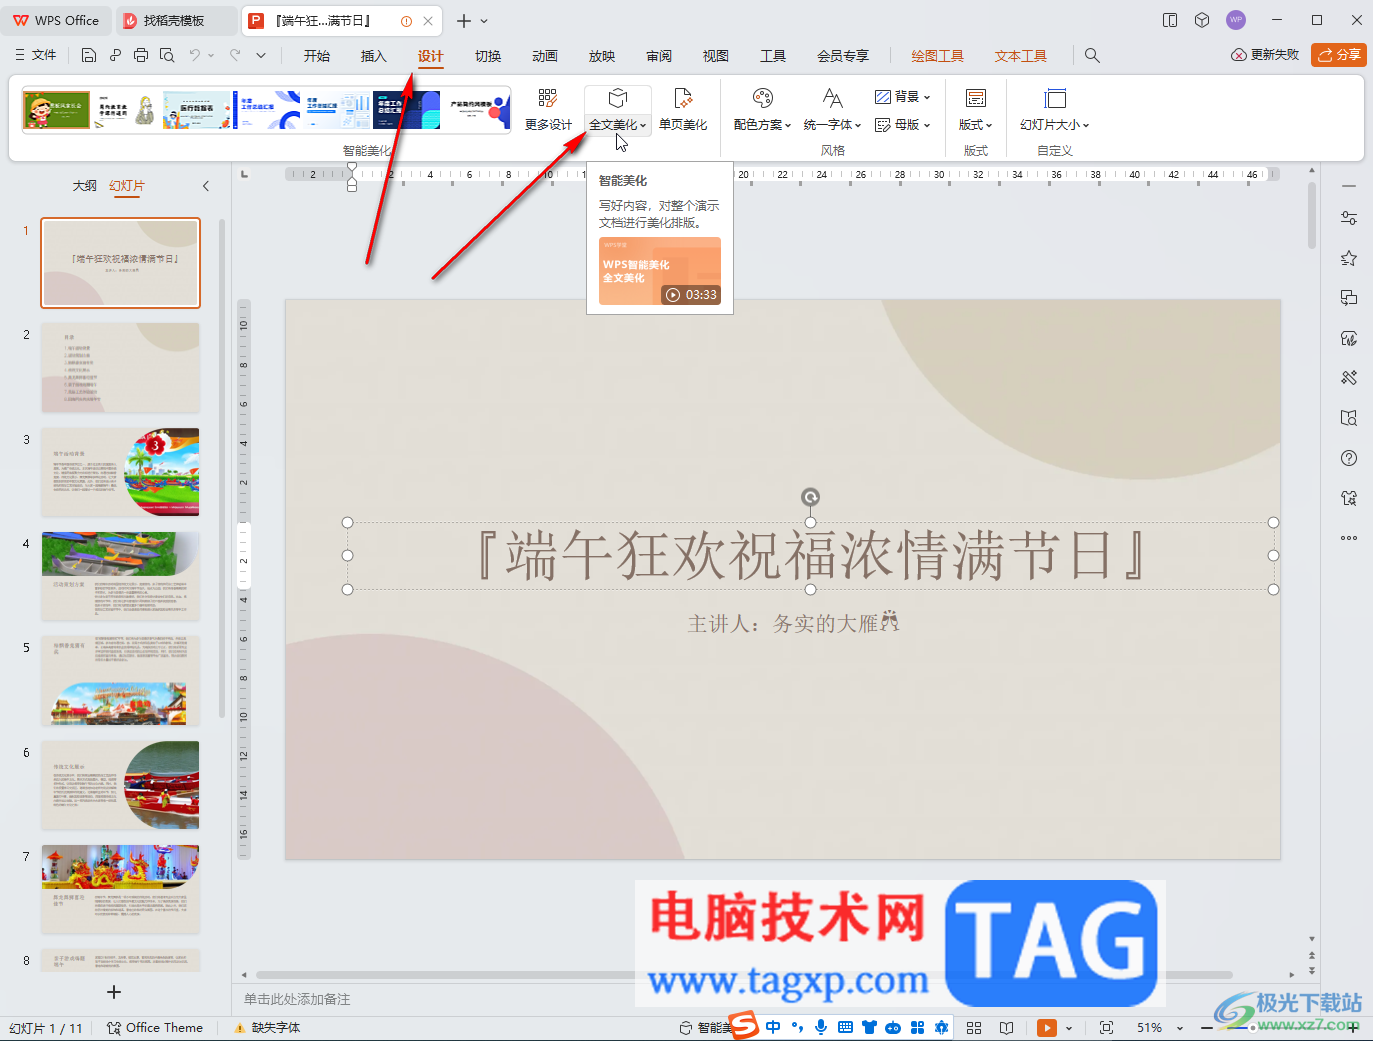
Task: Open the properties sliders icon in right sidebar
Action: pyautogui.click(x=1349, y=218)
